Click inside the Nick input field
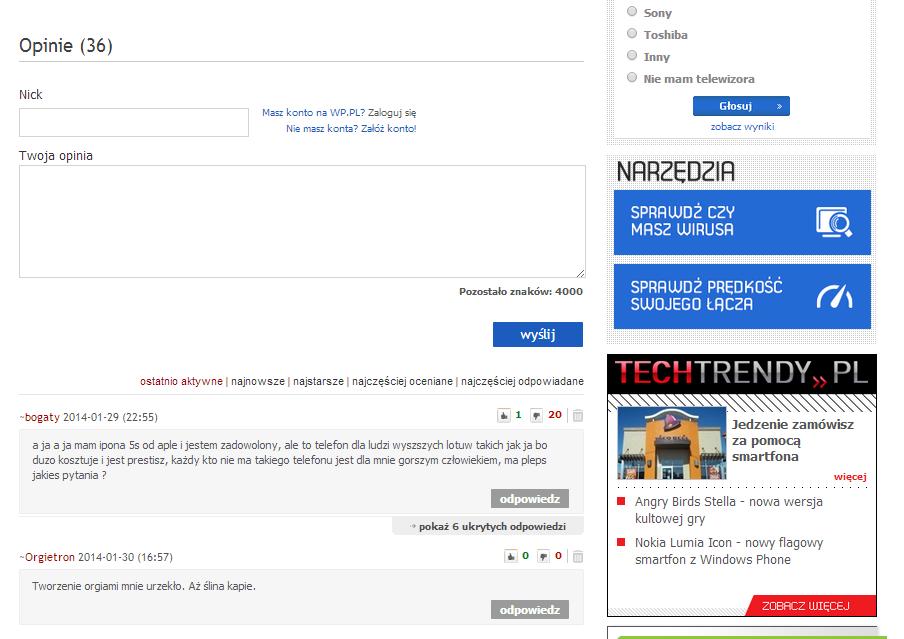This screenshot has height=639, width=904. [x=134, y=122]
